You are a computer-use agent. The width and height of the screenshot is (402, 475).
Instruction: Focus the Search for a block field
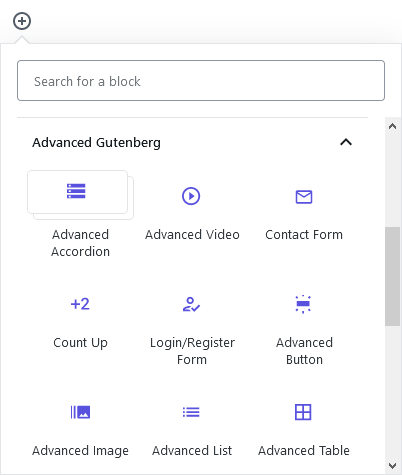point(201,80)
